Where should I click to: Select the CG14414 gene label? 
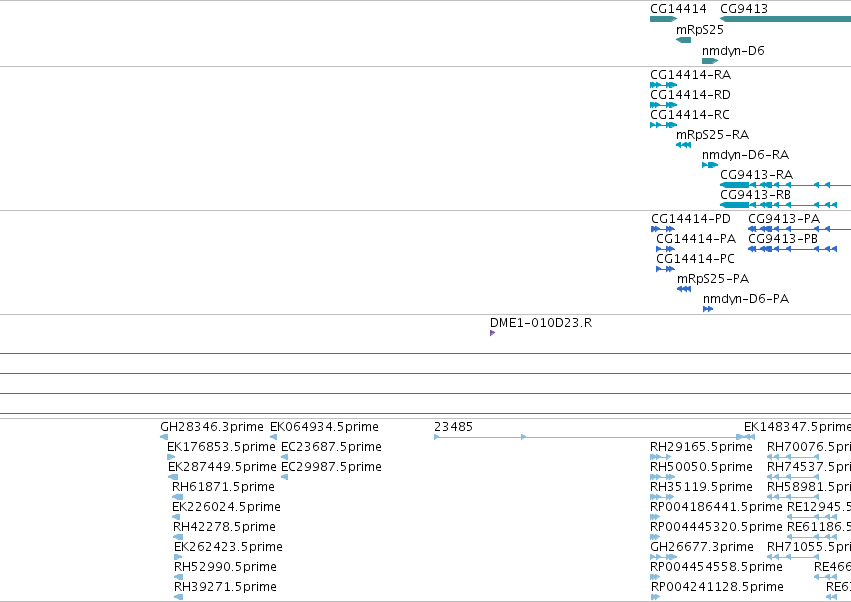click(678, 9)
